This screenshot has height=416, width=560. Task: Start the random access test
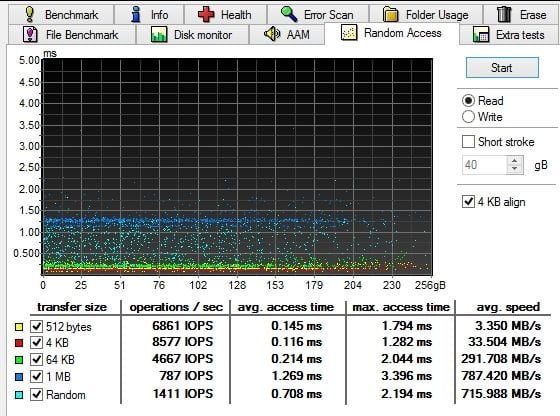(502, 67)
